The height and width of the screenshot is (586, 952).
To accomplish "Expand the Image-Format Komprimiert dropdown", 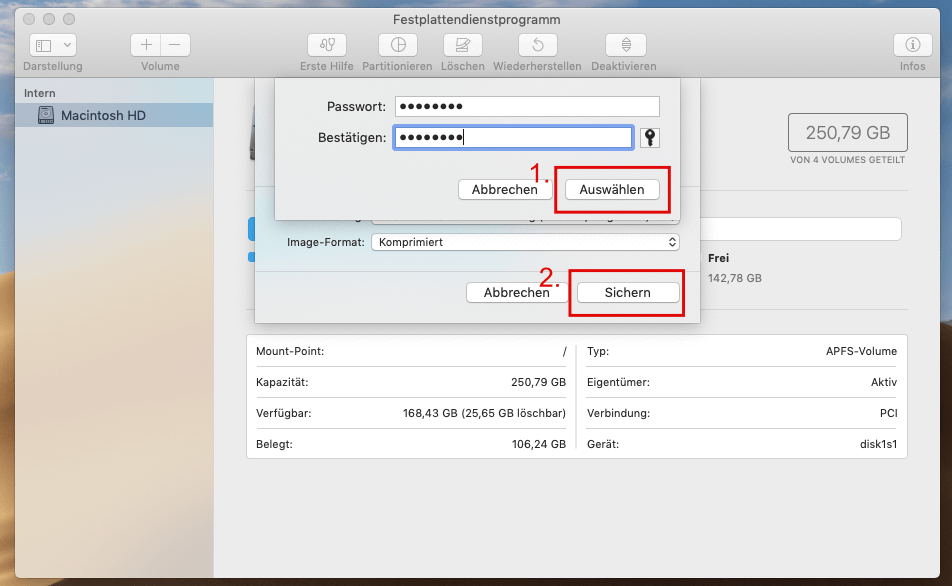I will click(525, 242).
